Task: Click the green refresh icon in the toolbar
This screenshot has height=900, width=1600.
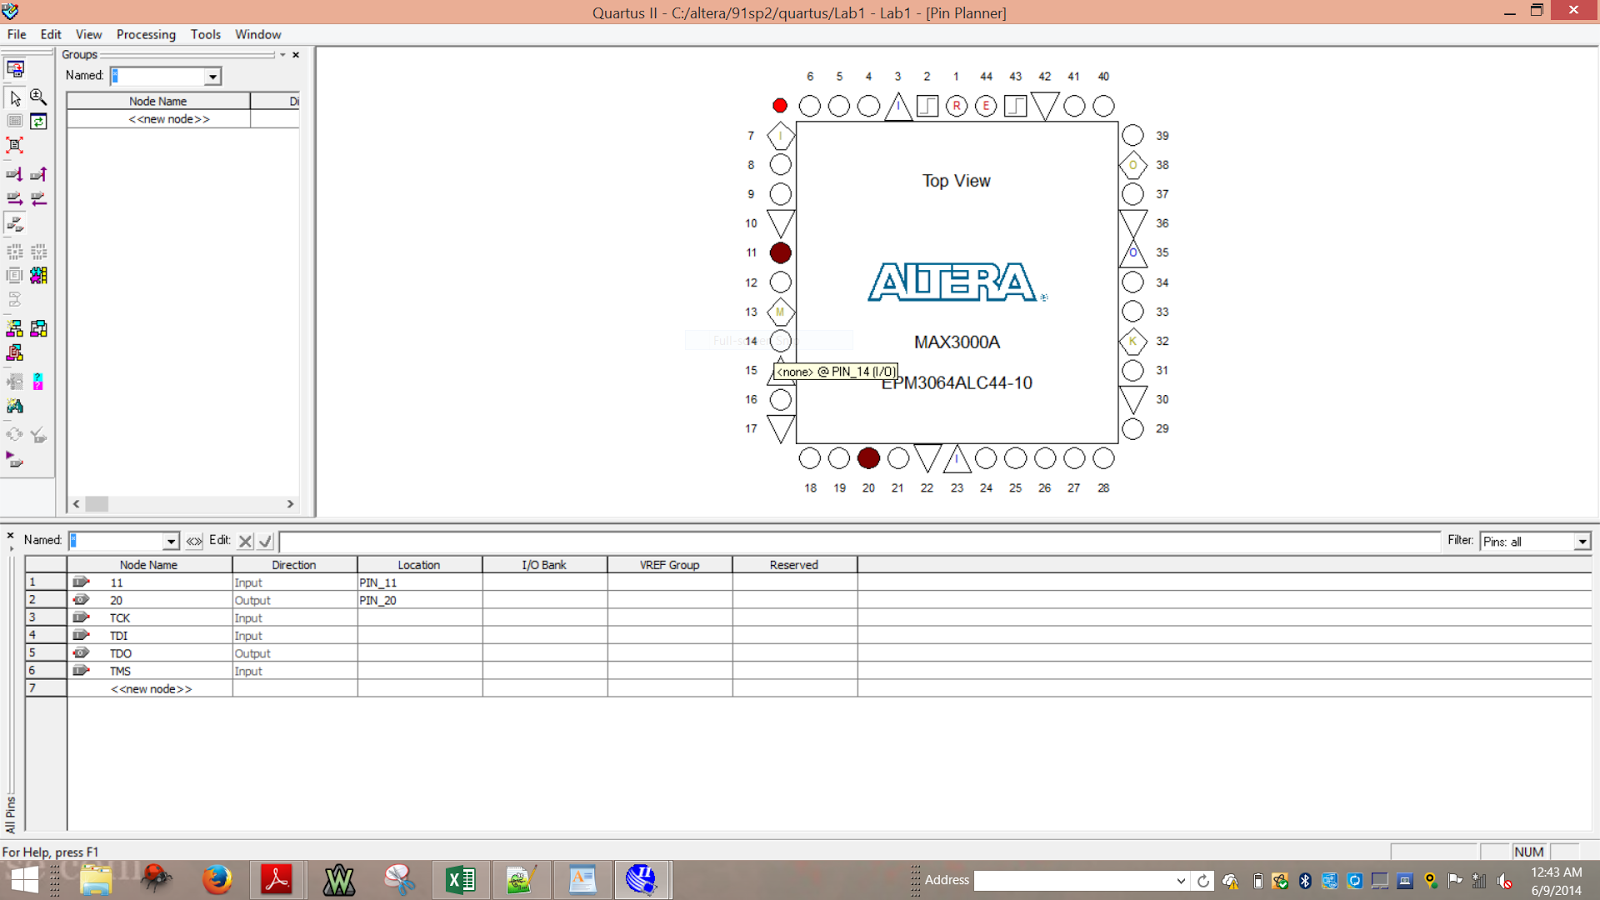Action: coord(38,121)
